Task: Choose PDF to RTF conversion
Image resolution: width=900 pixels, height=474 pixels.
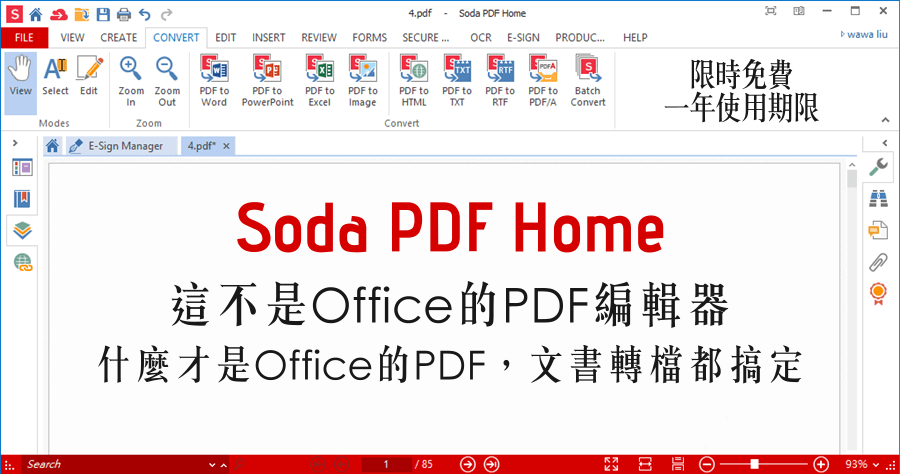Action: [500, 81]
